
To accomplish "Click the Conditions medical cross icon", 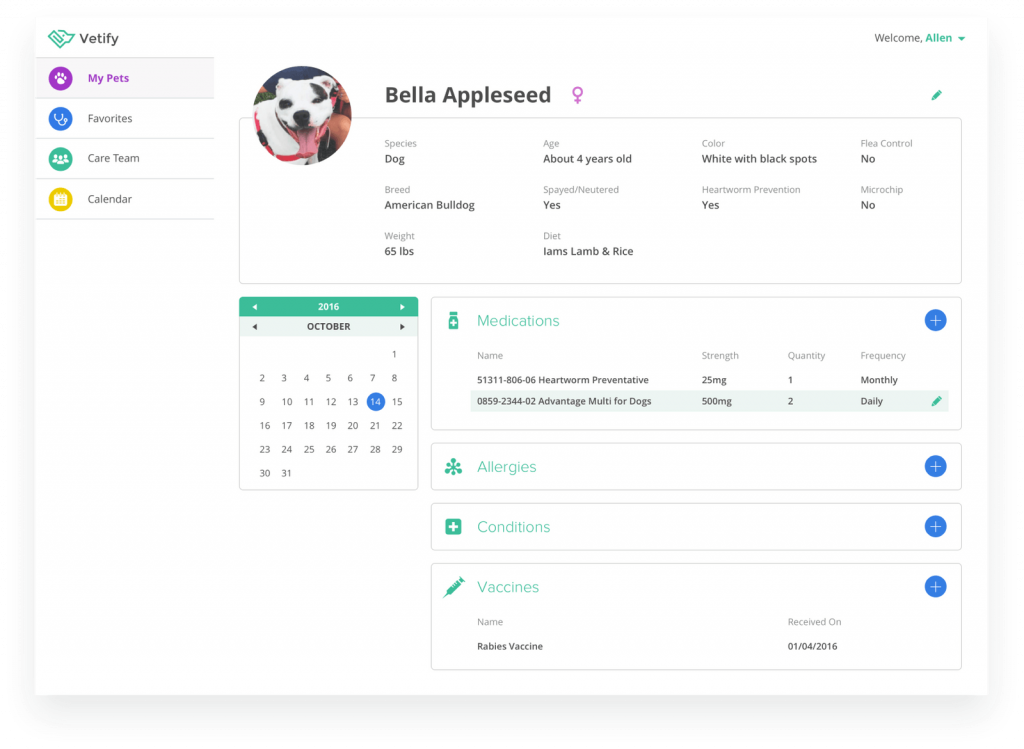I will click(x=454, y=526).
